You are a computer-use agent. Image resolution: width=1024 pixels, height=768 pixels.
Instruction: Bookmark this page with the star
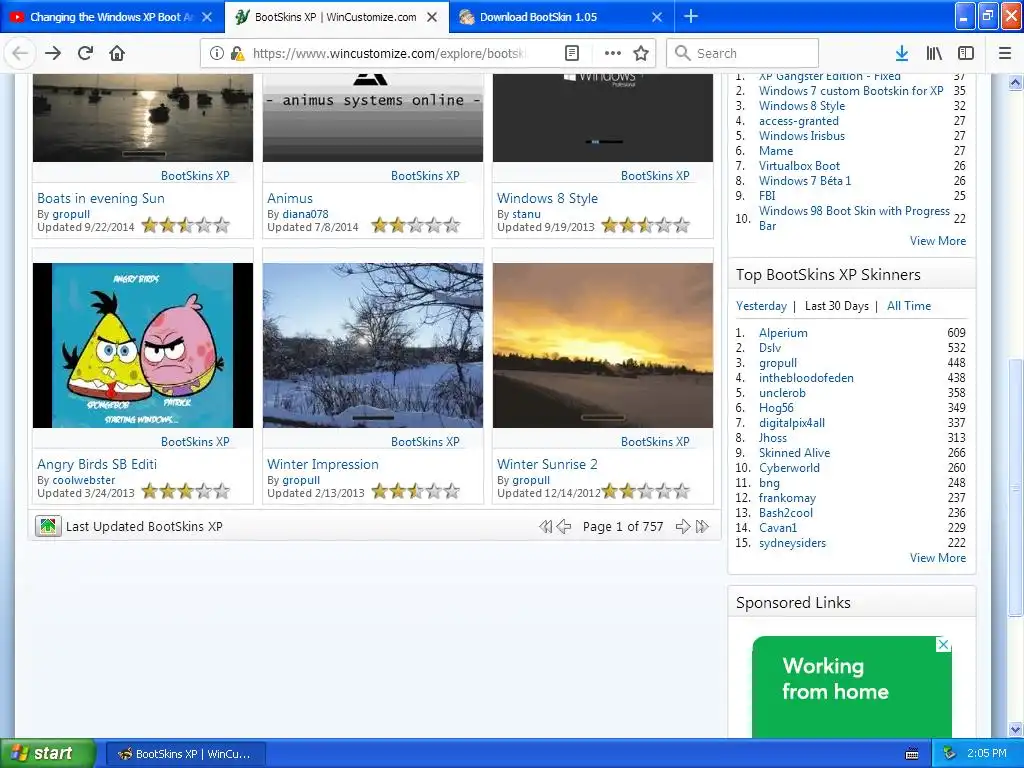click(x=641, y=54)
